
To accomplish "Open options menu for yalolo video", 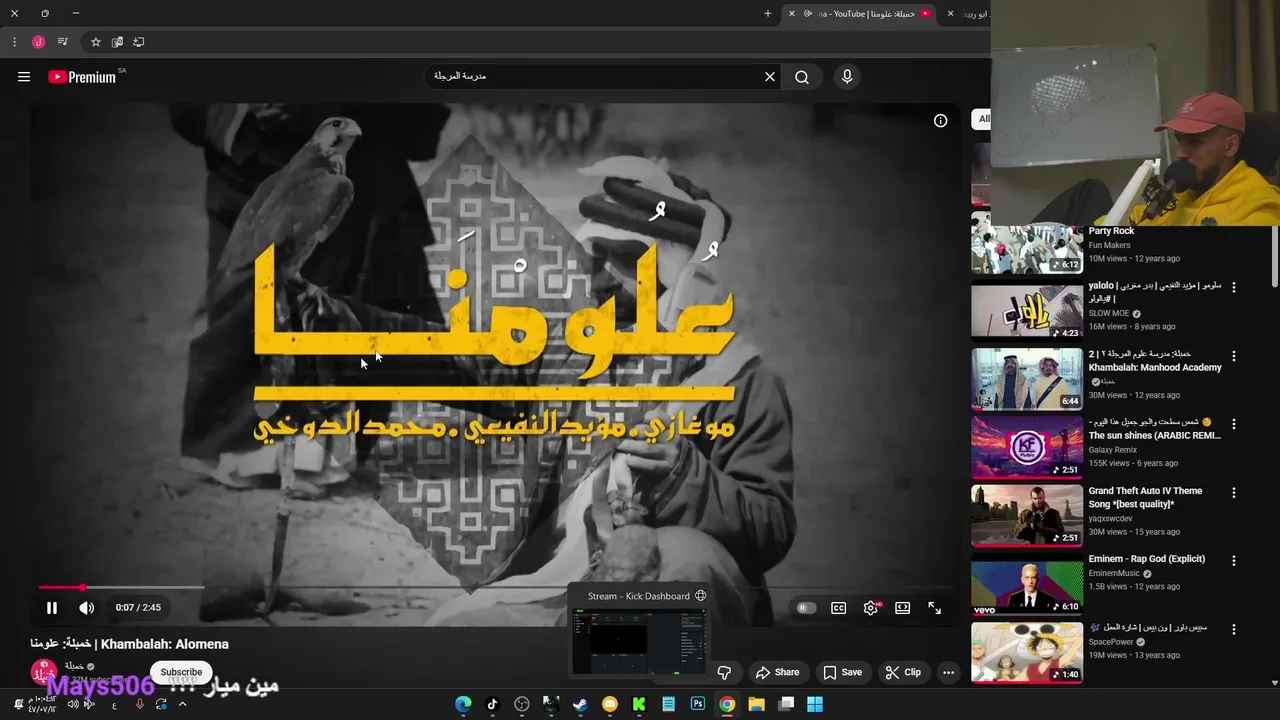I will coord(1233,287).
